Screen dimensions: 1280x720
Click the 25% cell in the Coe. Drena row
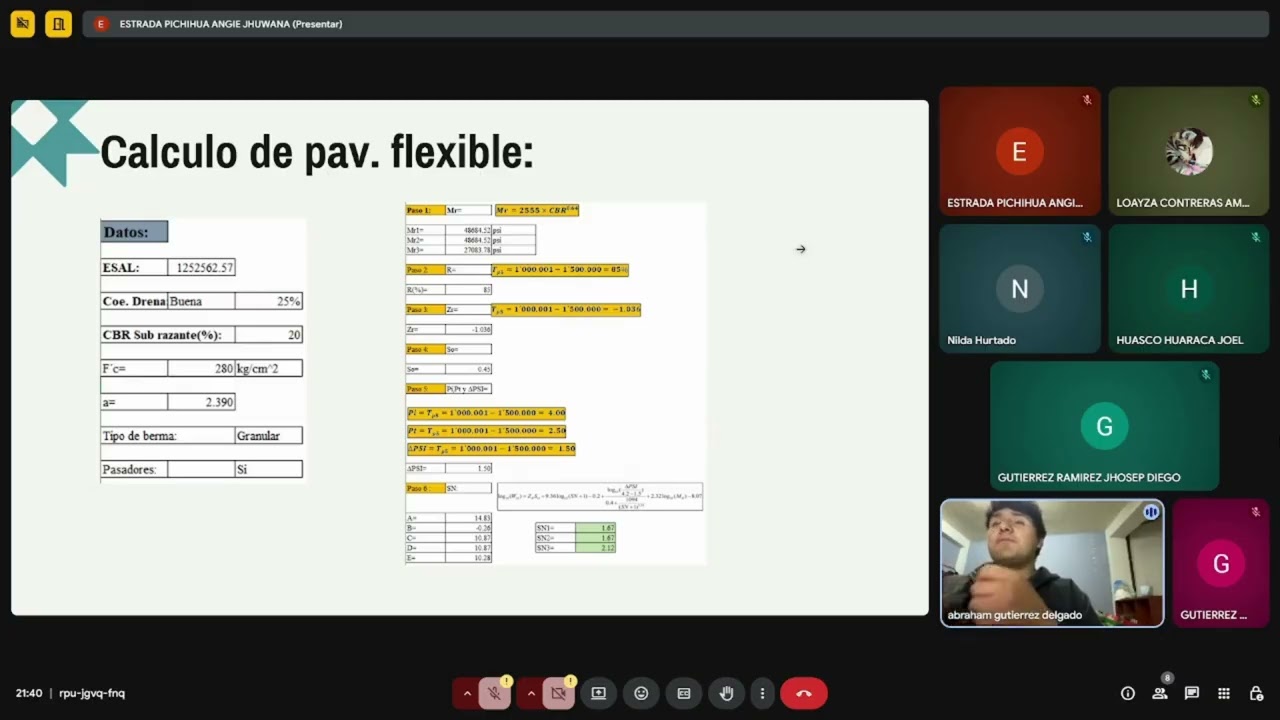(268, 301)
